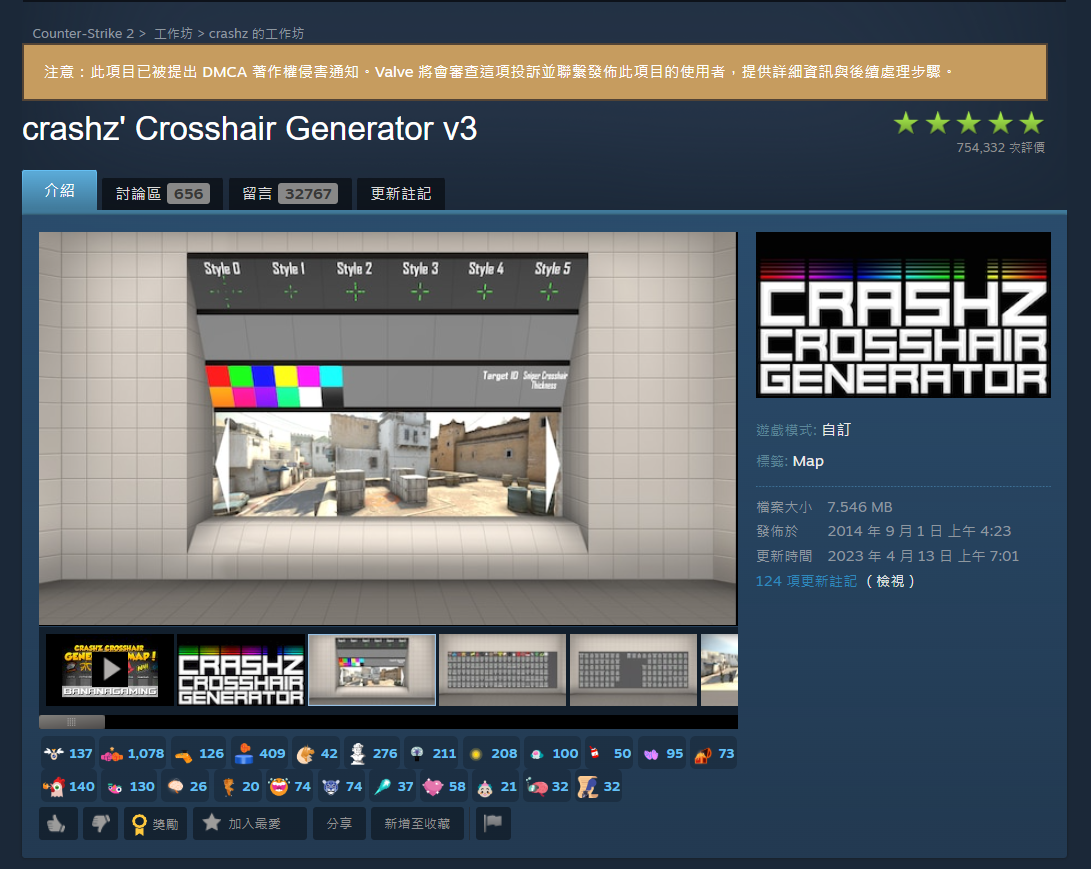Click the thumbnail strip scrollbar handle
The width and height of the screenshot is (1091, 869).
72,721
